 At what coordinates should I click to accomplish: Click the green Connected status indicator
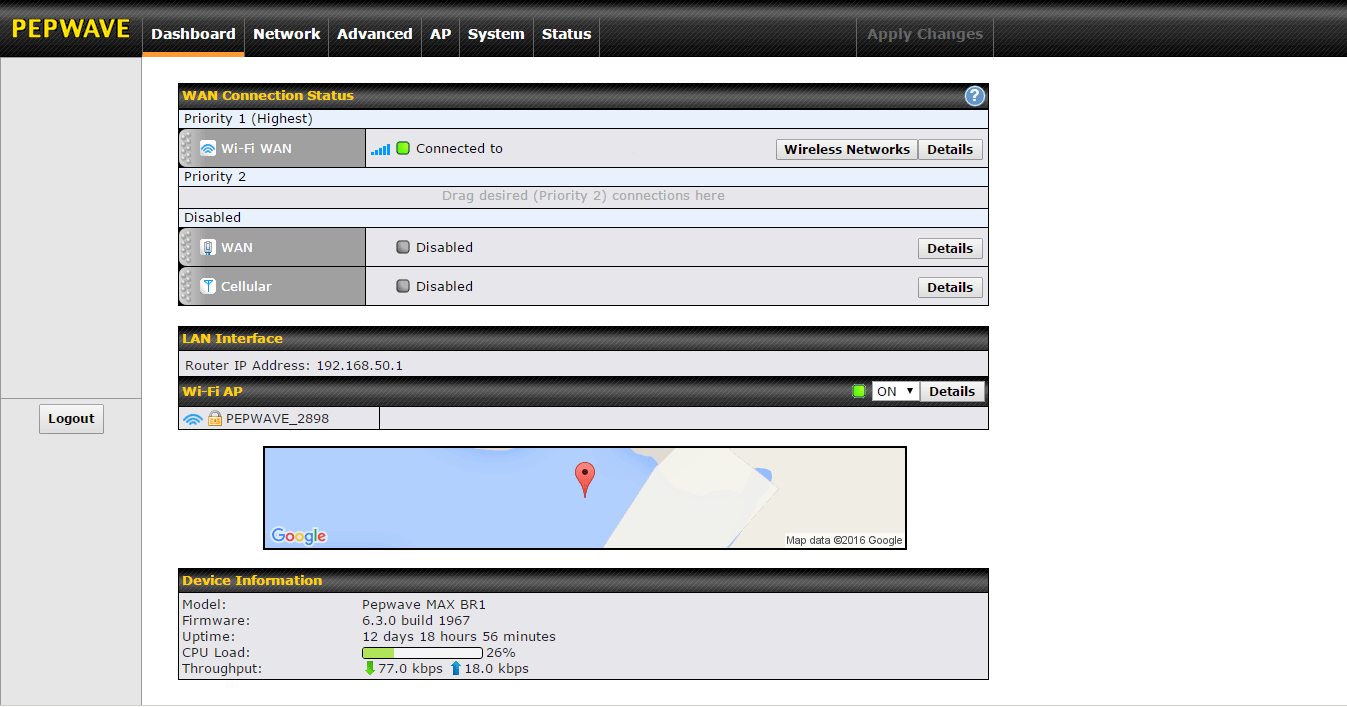pos(403,148)
